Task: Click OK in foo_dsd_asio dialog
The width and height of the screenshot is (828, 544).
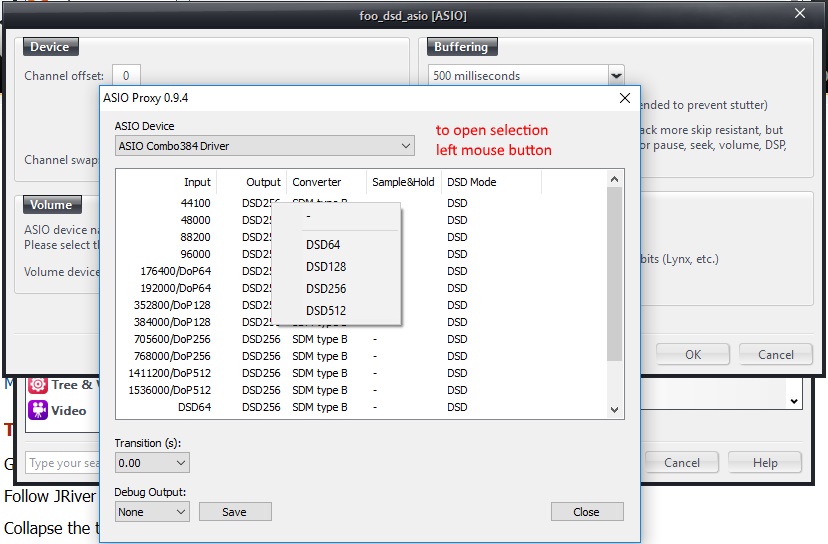Action: click(692, 354)
